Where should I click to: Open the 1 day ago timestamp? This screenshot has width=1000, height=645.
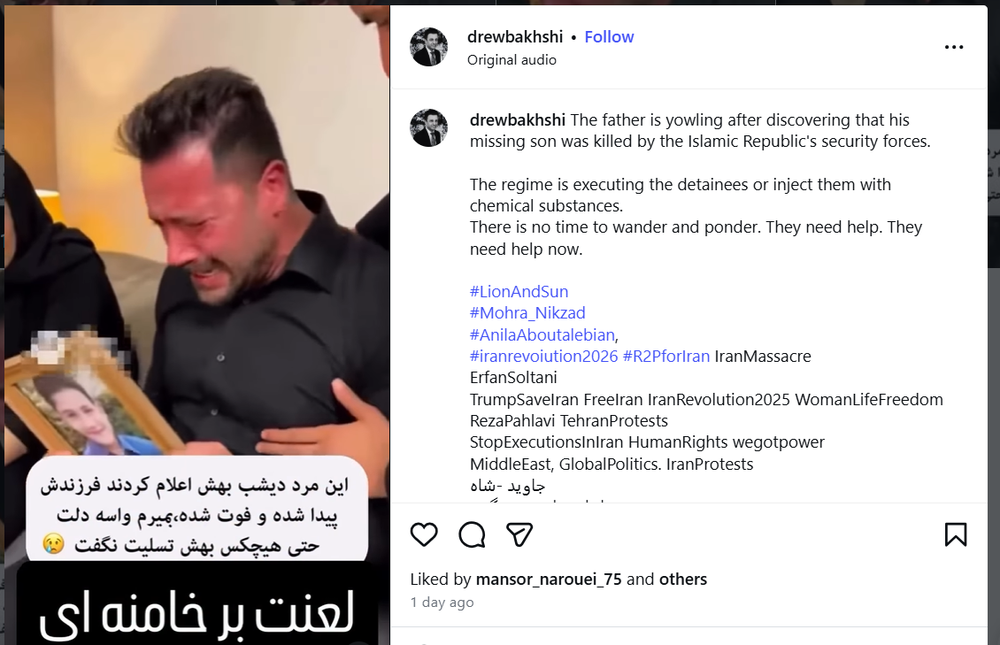[x=442, y=602]
